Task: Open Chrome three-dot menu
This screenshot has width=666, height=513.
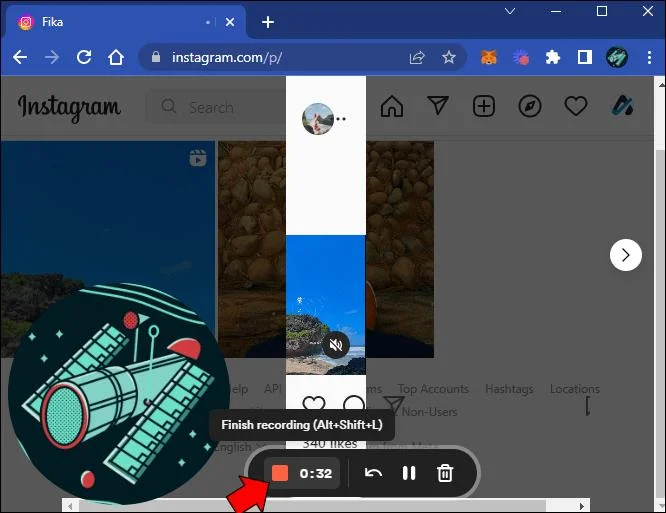Action: 649,57
